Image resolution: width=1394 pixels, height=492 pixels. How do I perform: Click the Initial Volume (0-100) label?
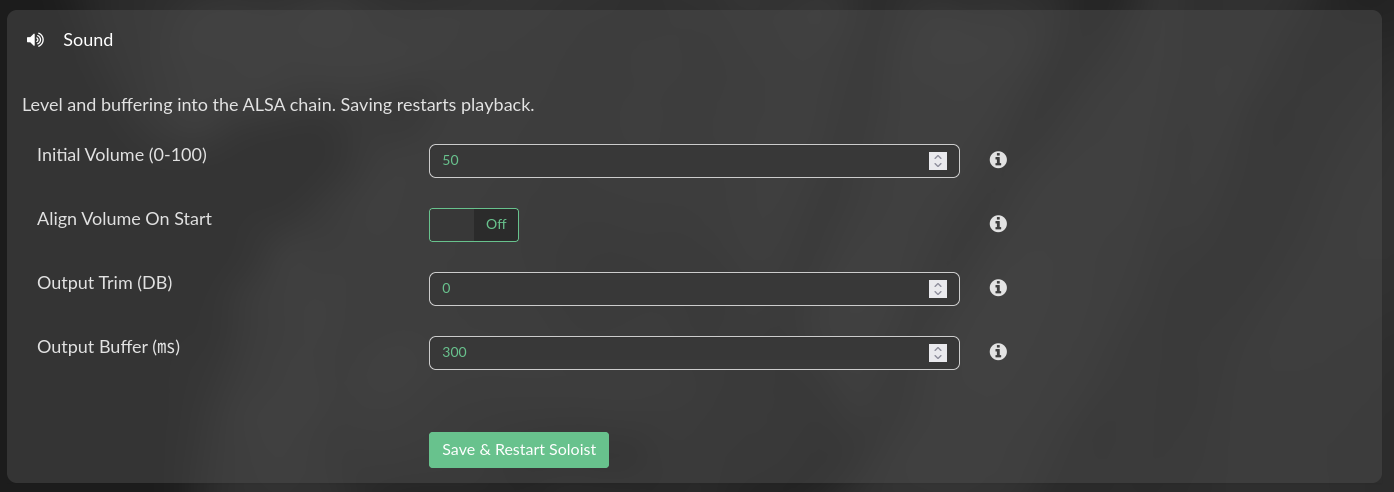[122, 155]
